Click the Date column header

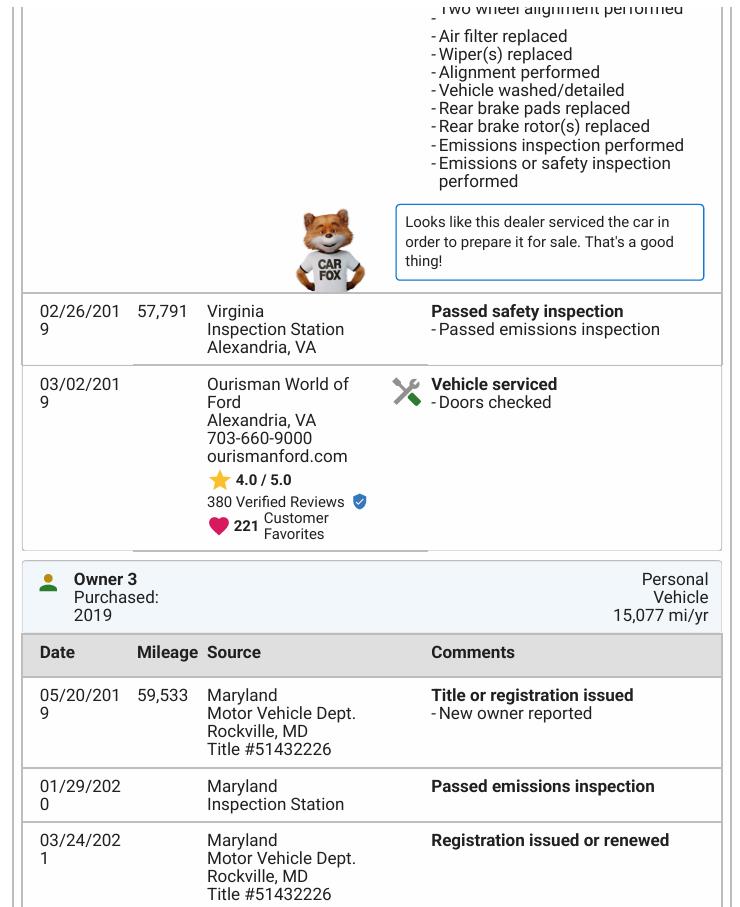click(x=57, y=652)
